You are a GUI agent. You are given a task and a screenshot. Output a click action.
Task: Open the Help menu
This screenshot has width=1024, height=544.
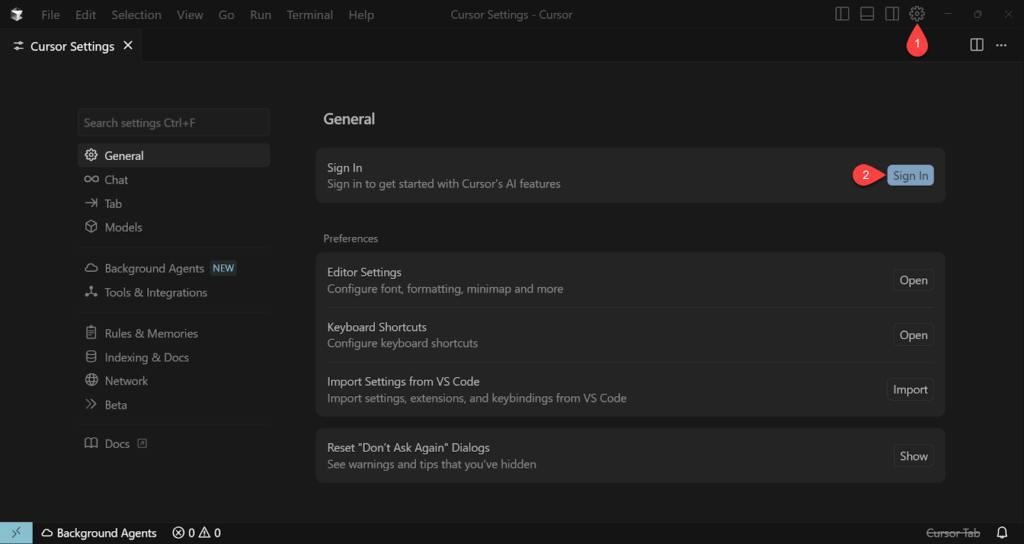361,14
